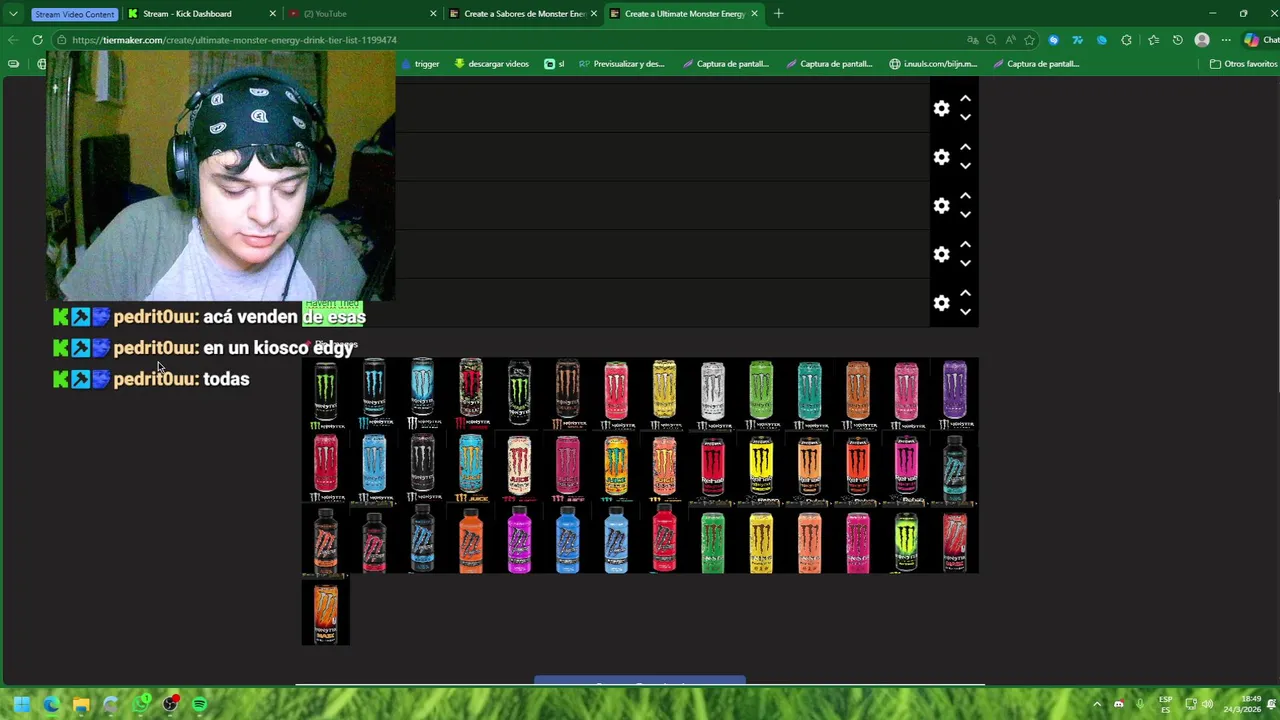
Task: Close the Stream - Kick Dashboard tab
Action: coord(273,14)
